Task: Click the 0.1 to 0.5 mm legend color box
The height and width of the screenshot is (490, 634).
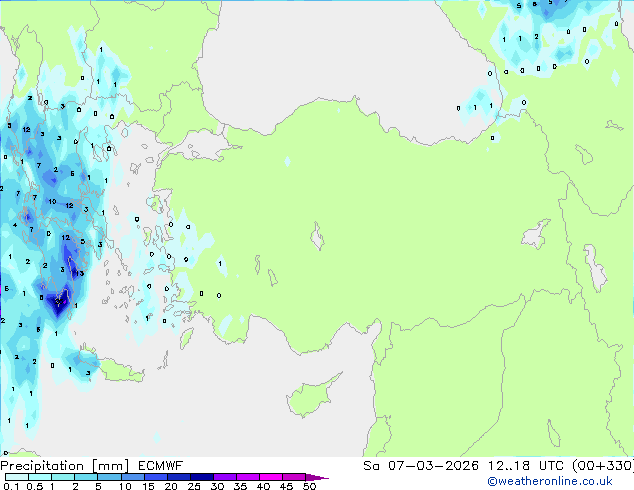Action: coord(17,477)
